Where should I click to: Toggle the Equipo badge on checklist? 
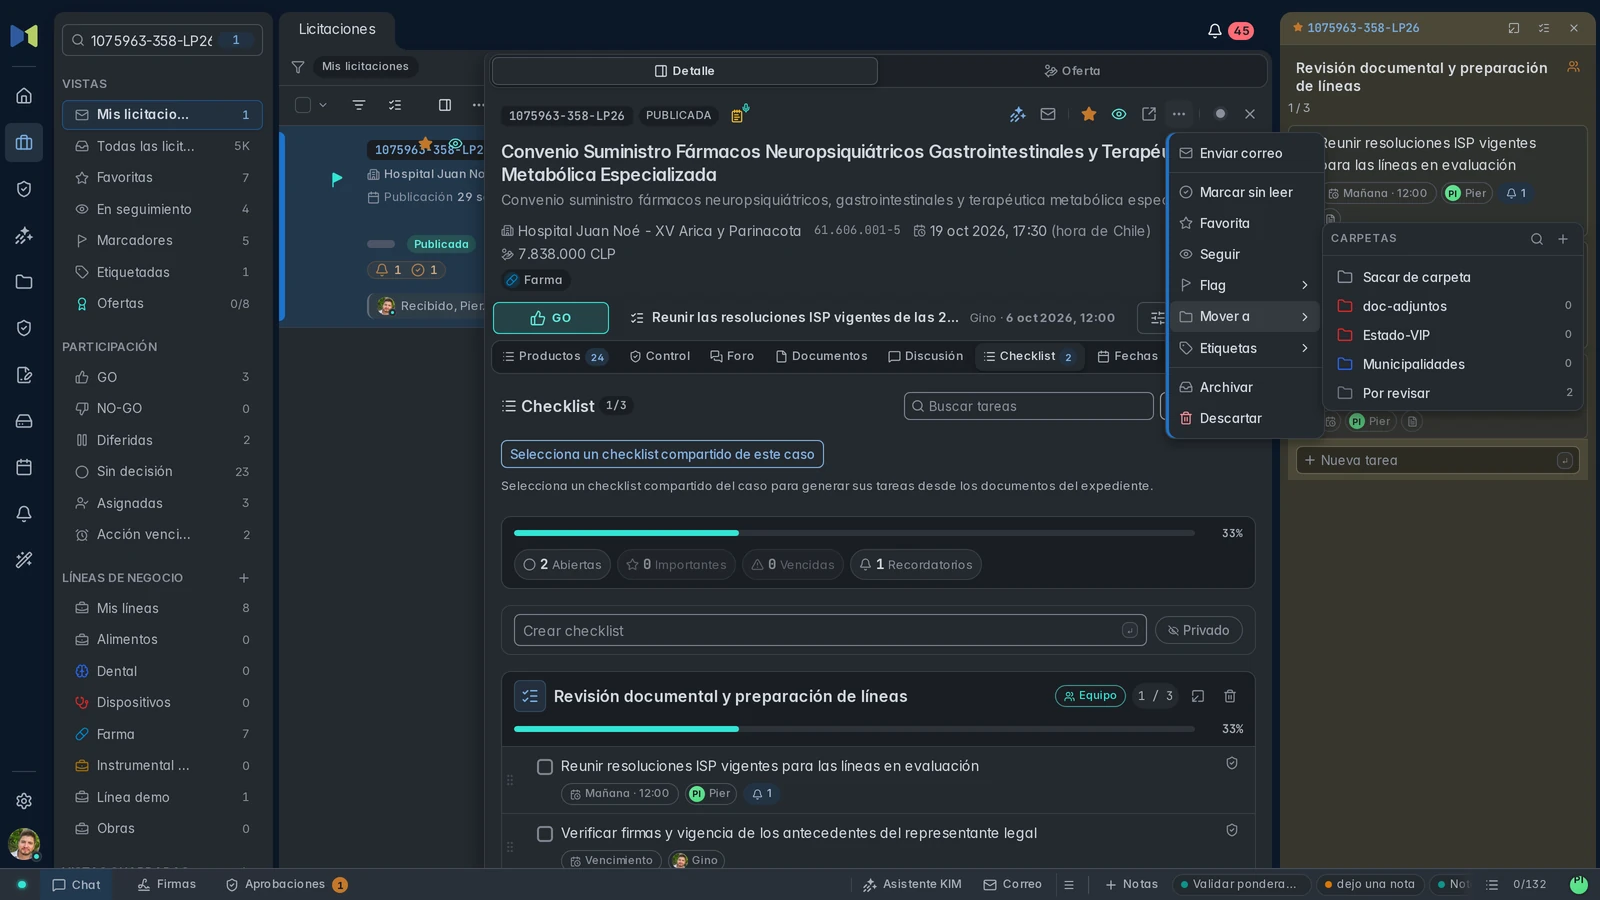click(x=1090, y=696)
